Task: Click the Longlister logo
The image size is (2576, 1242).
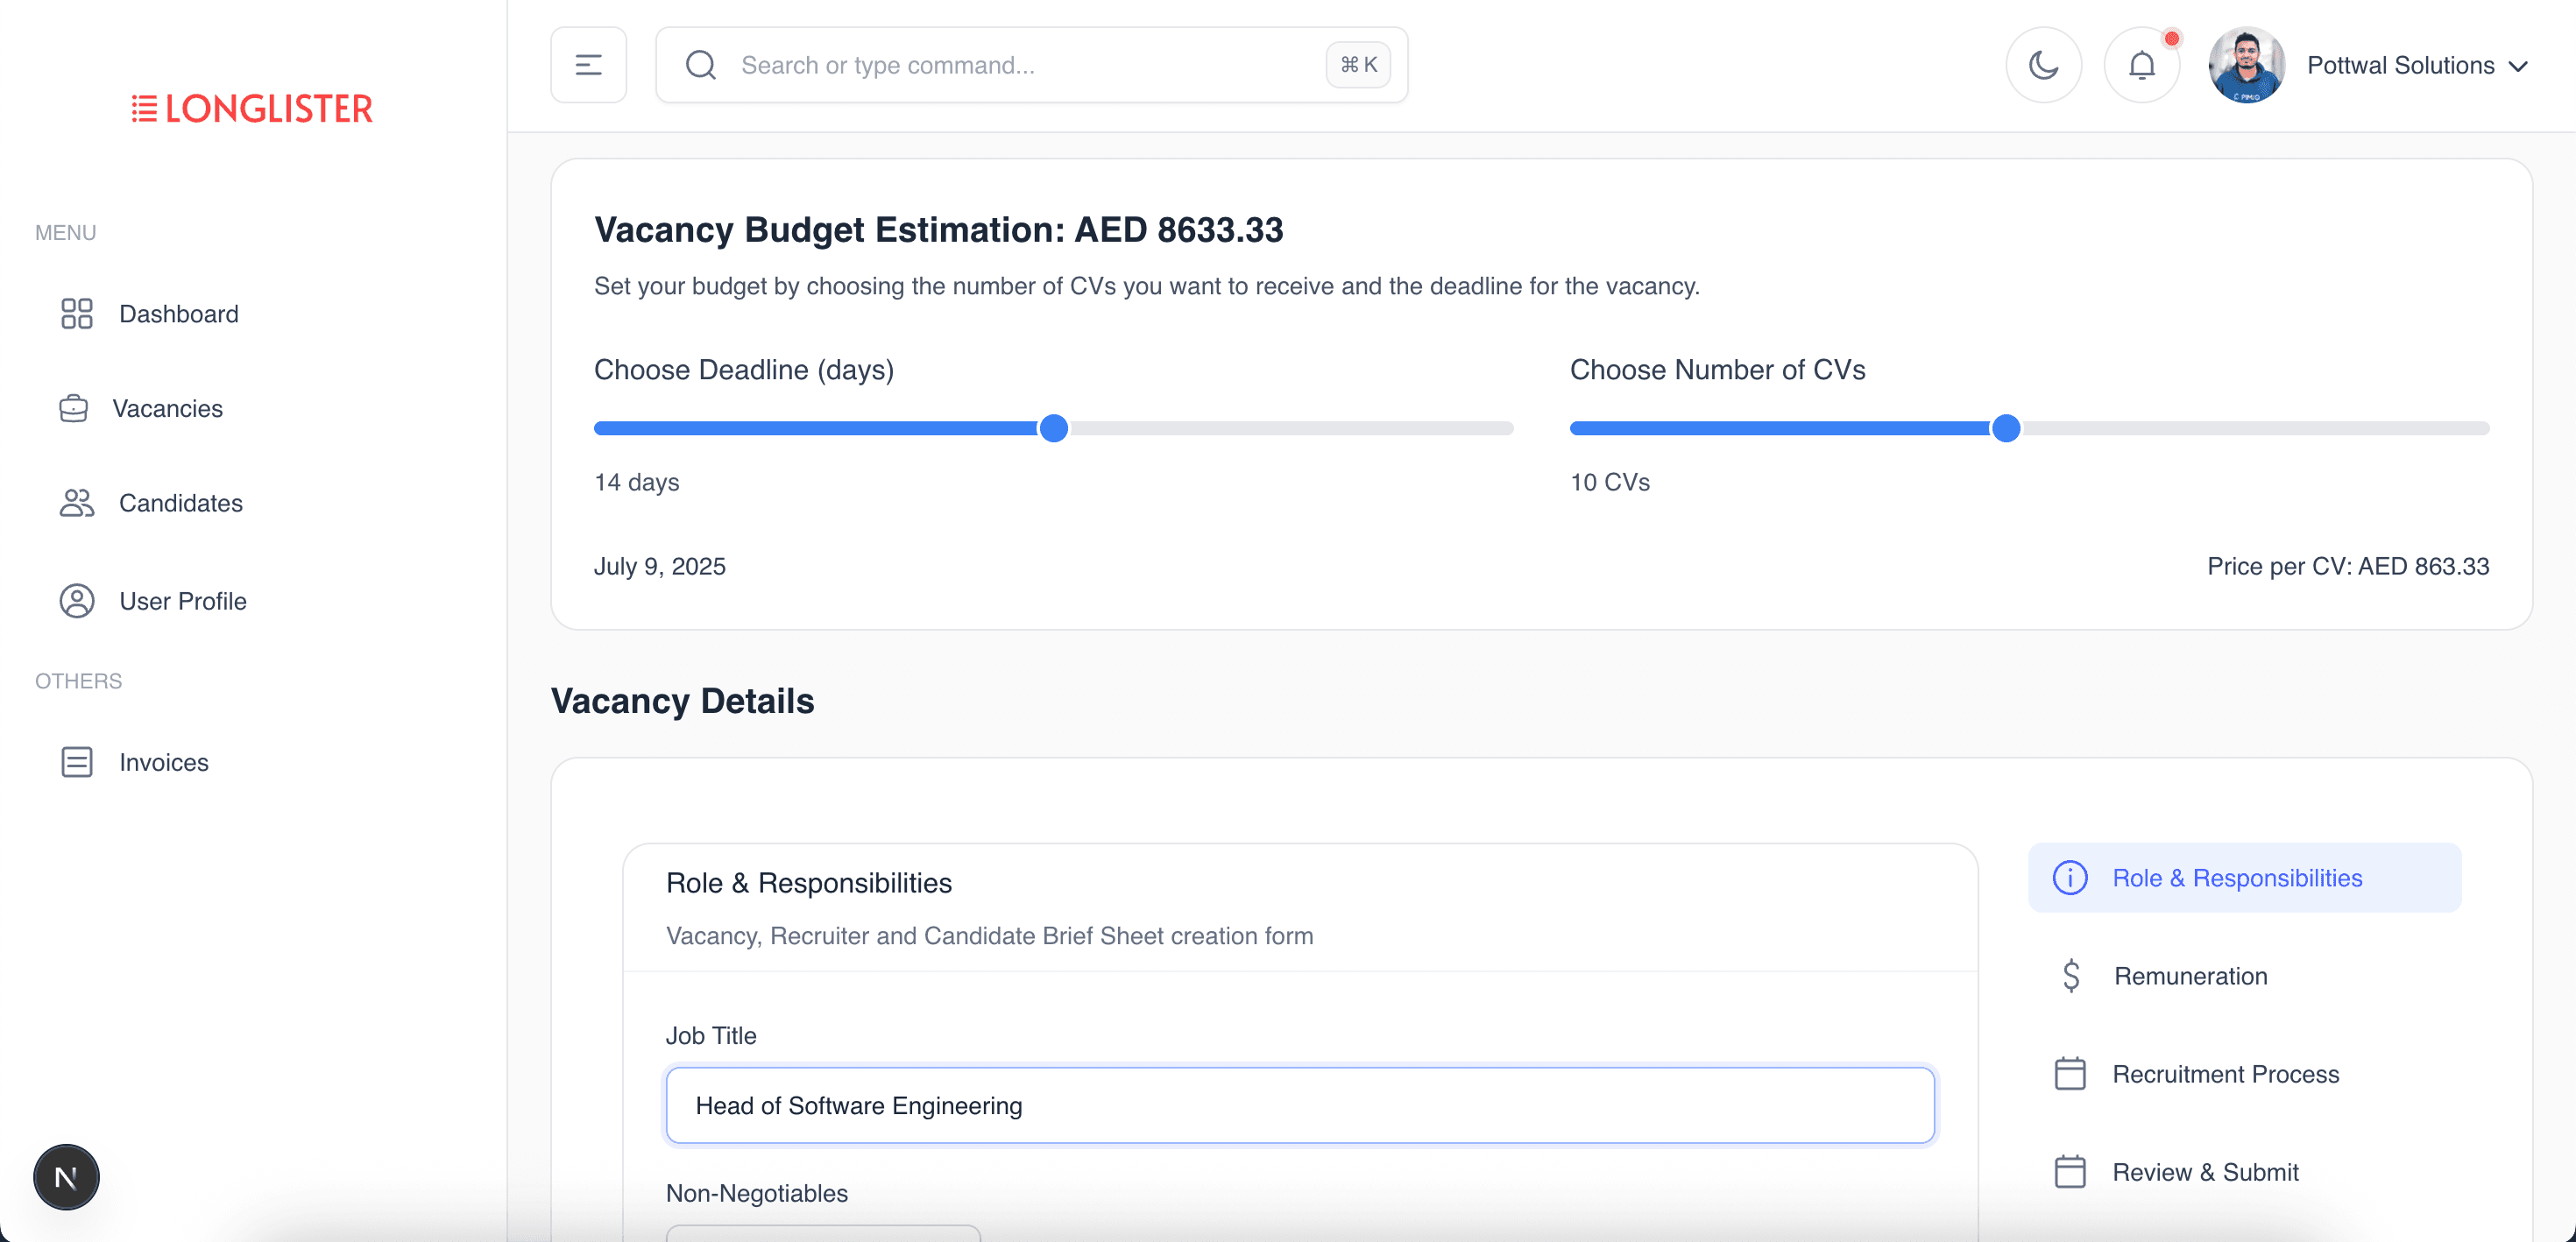Action: click(252, 108)
